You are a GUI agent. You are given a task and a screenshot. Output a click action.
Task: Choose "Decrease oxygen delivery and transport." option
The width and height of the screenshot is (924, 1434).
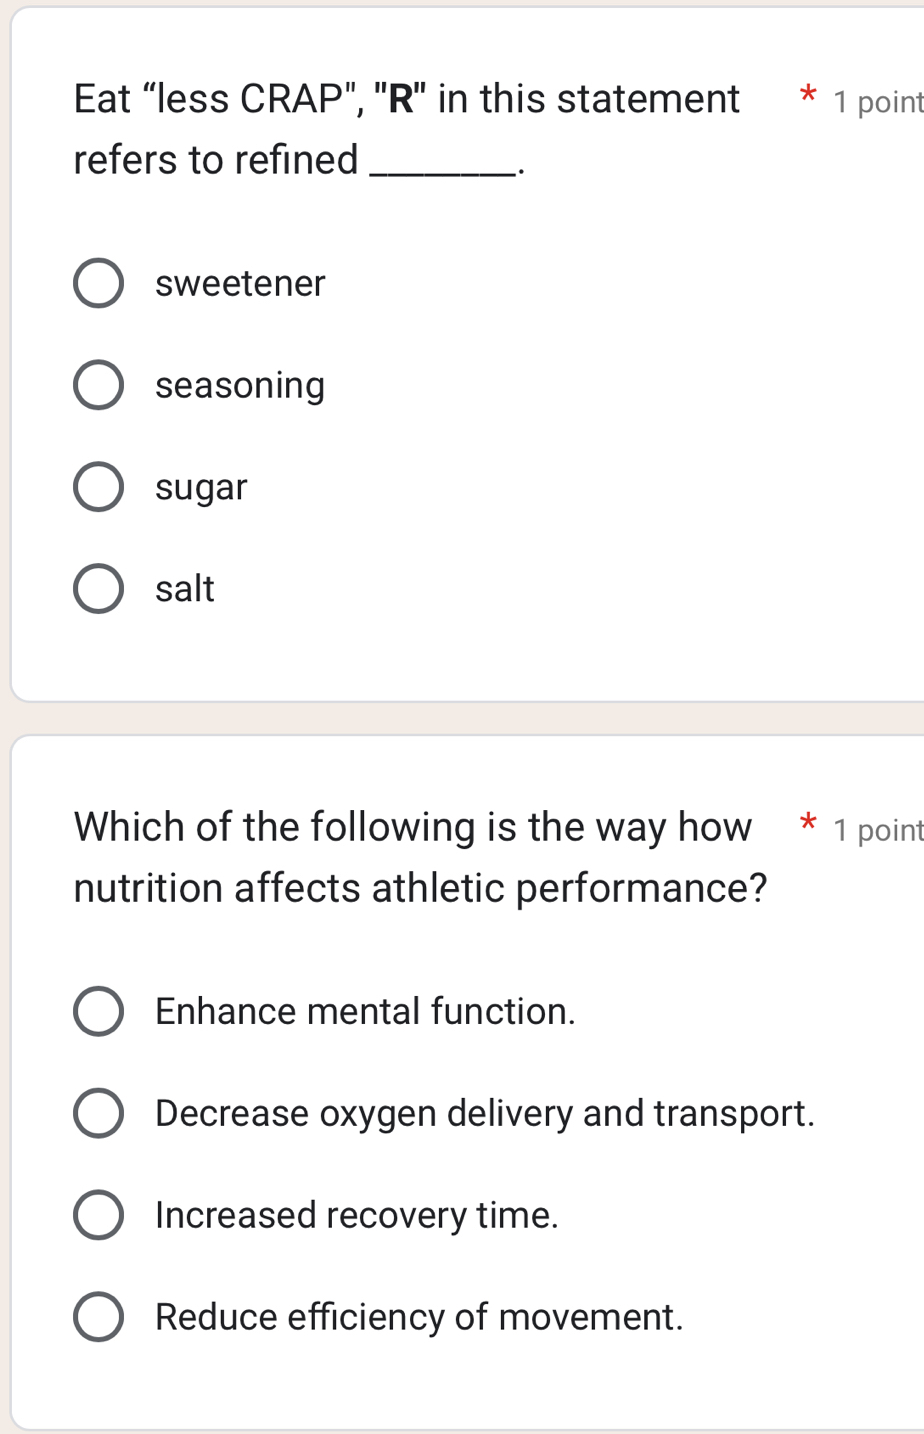coord(97,1112)
